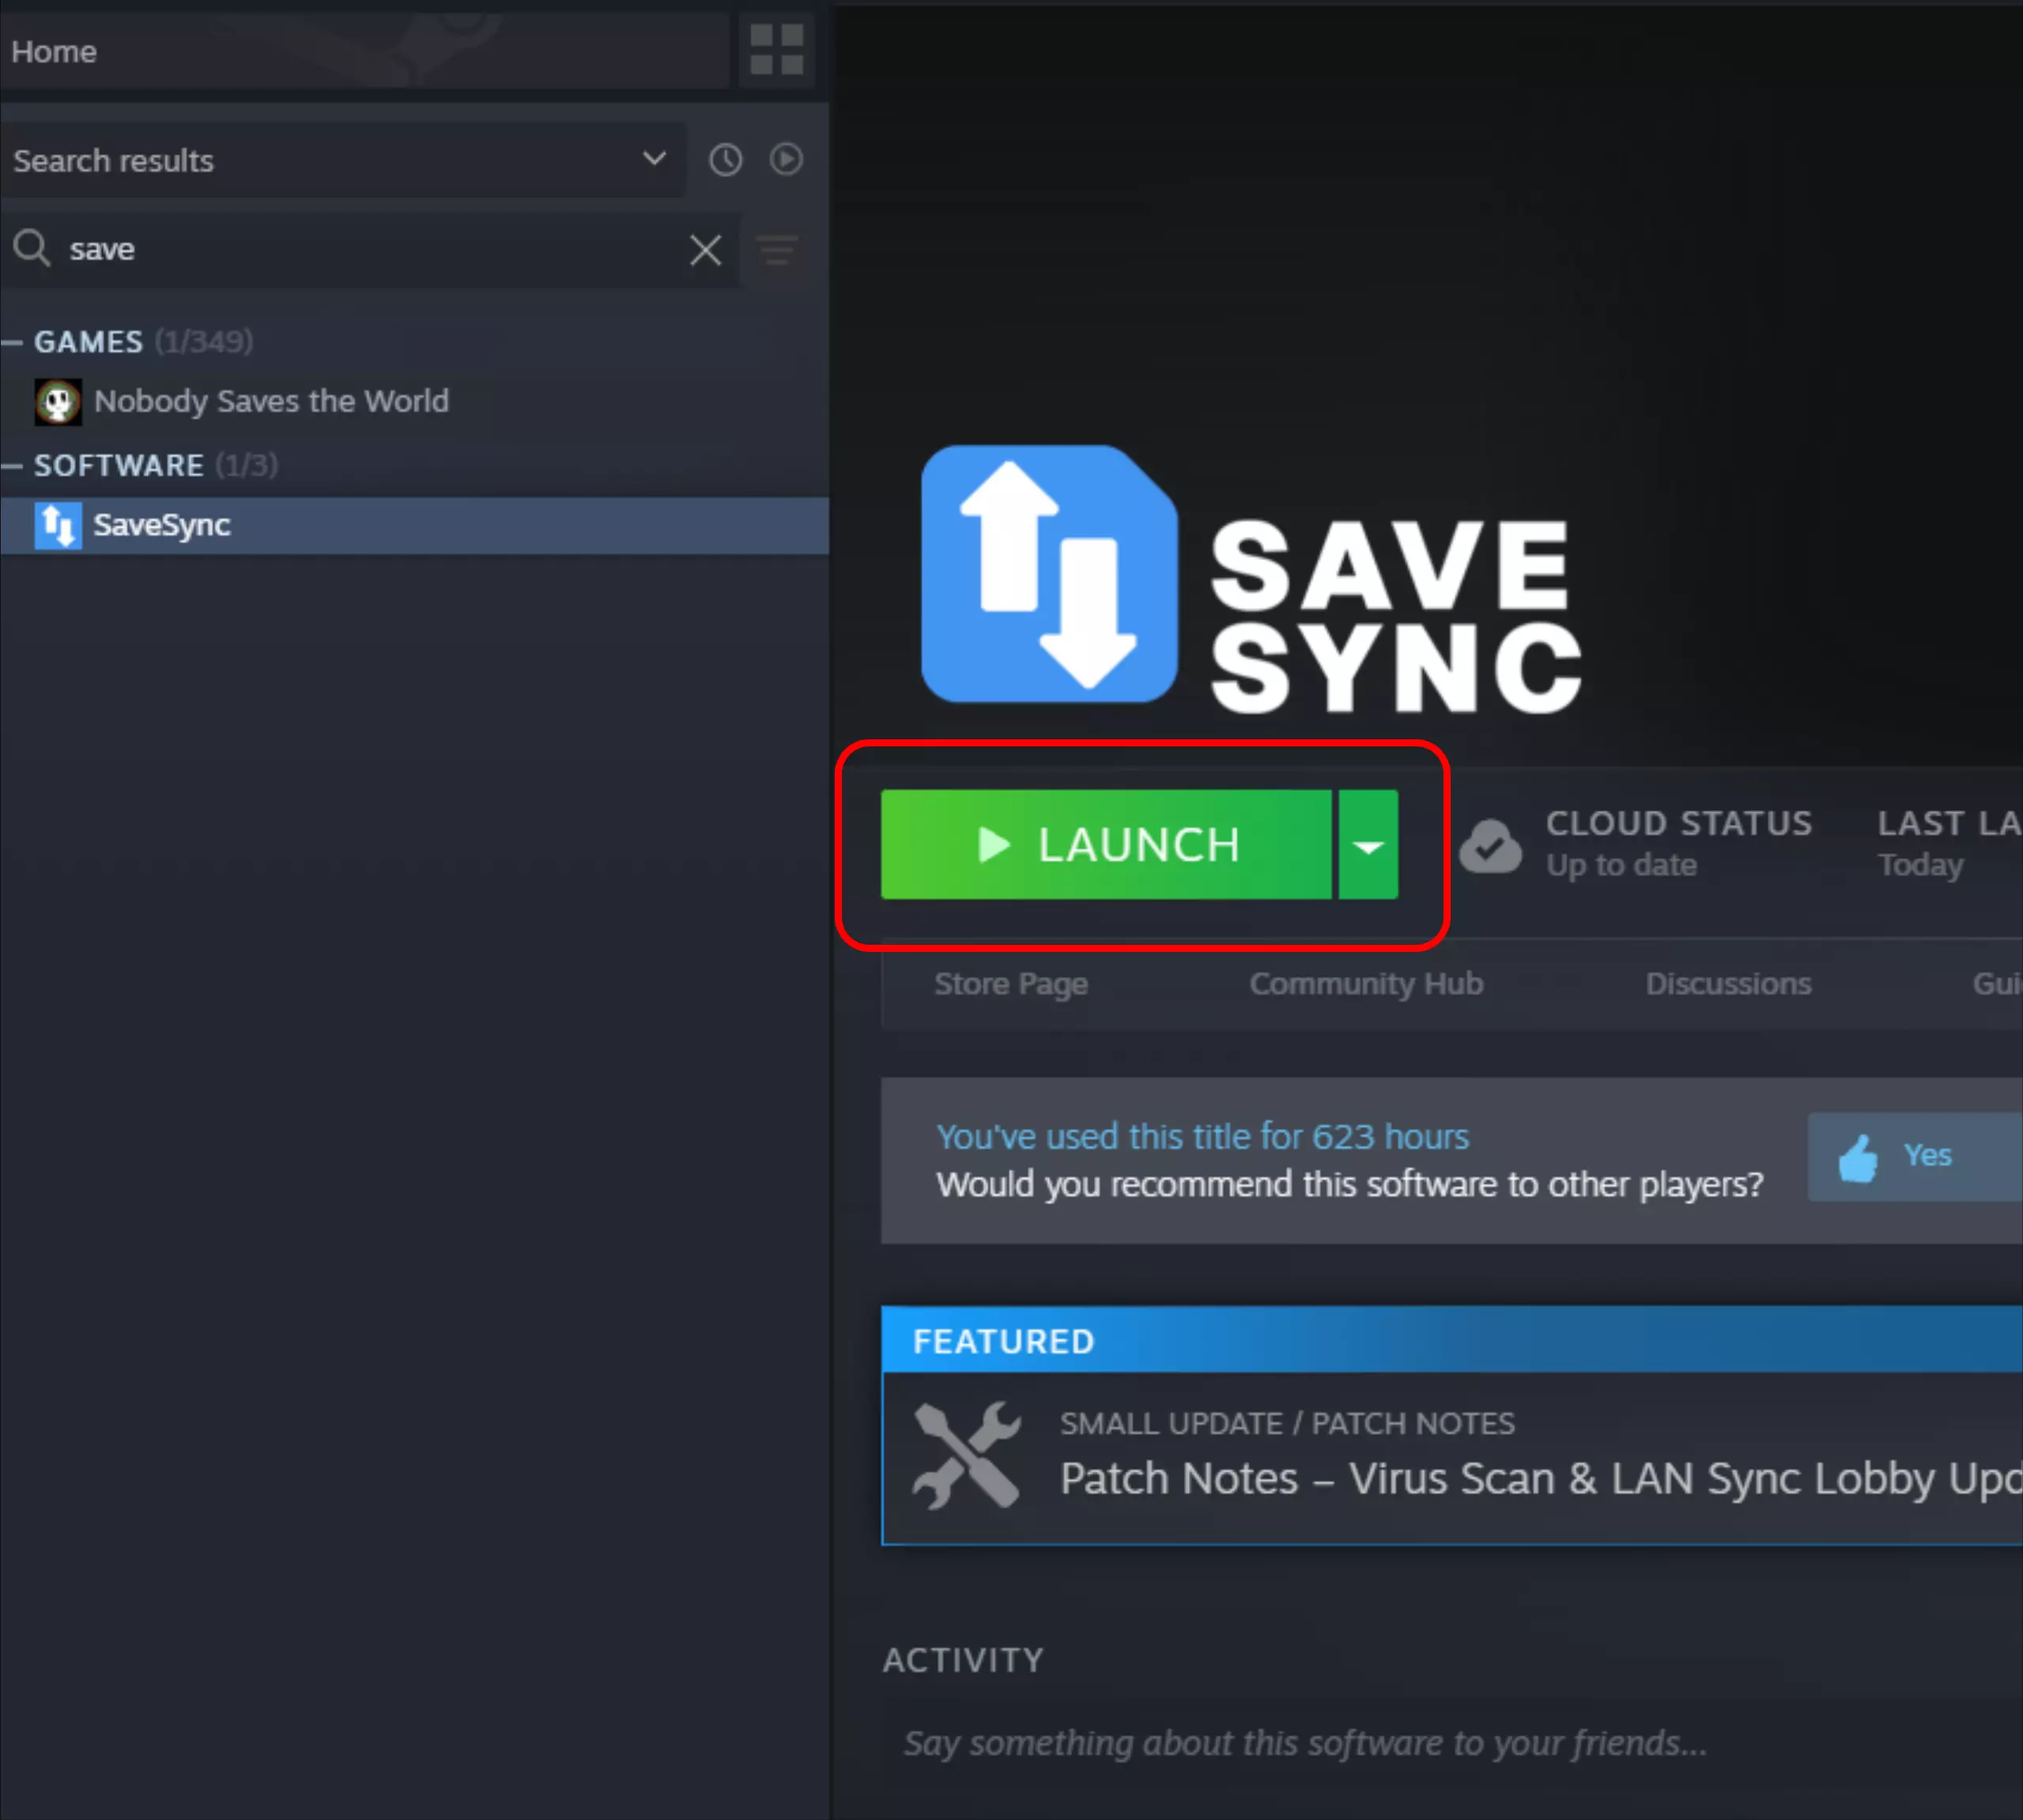Open the Search results collection dropdown
The width and height of the screenshot is (2023, 1820).
[x=653, y=159]
